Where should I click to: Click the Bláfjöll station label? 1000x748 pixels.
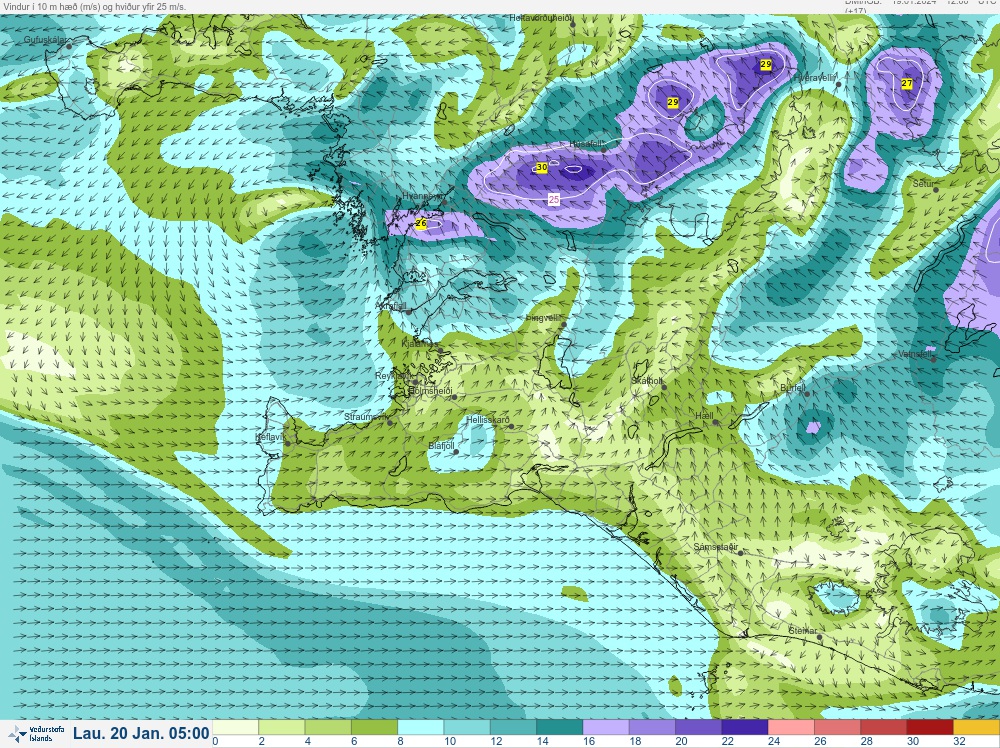click(441, 446)
